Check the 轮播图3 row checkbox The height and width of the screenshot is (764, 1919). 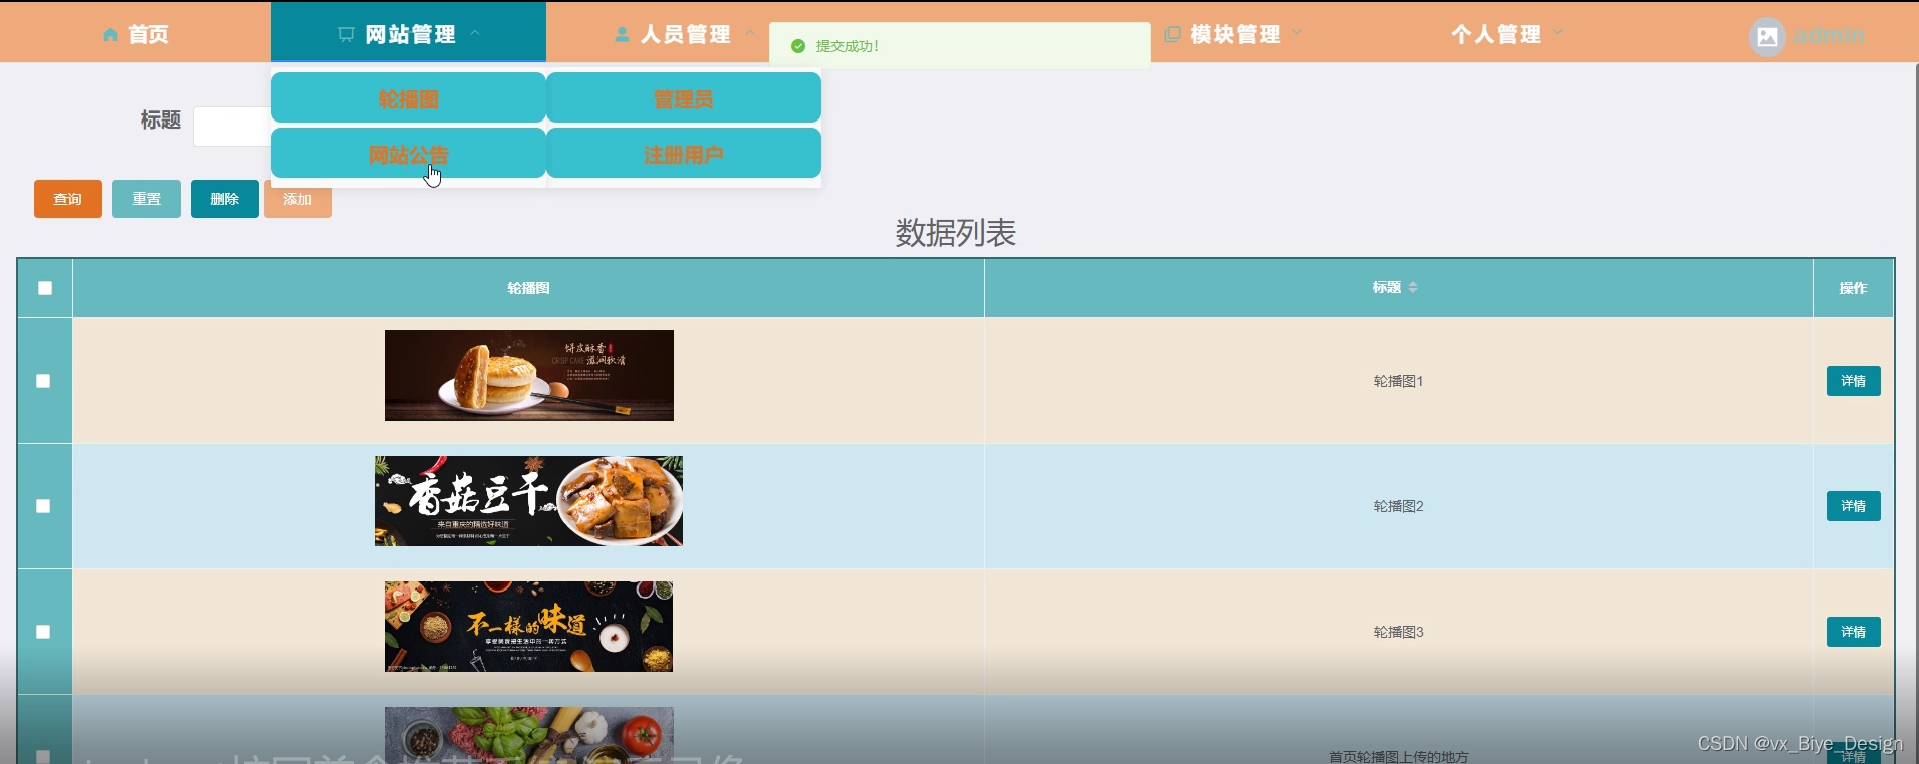[43, 632]
